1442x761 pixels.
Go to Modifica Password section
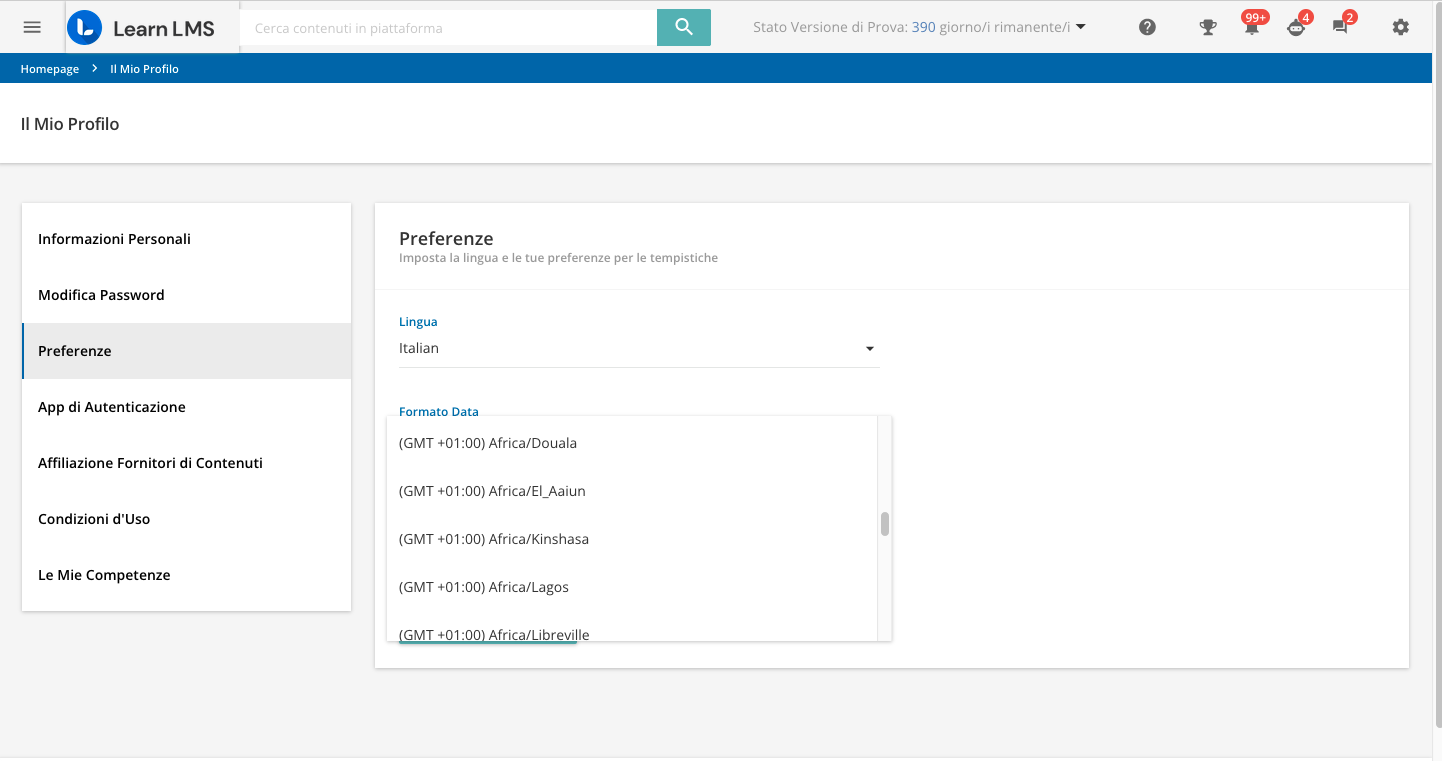click(x=101, y=295)
